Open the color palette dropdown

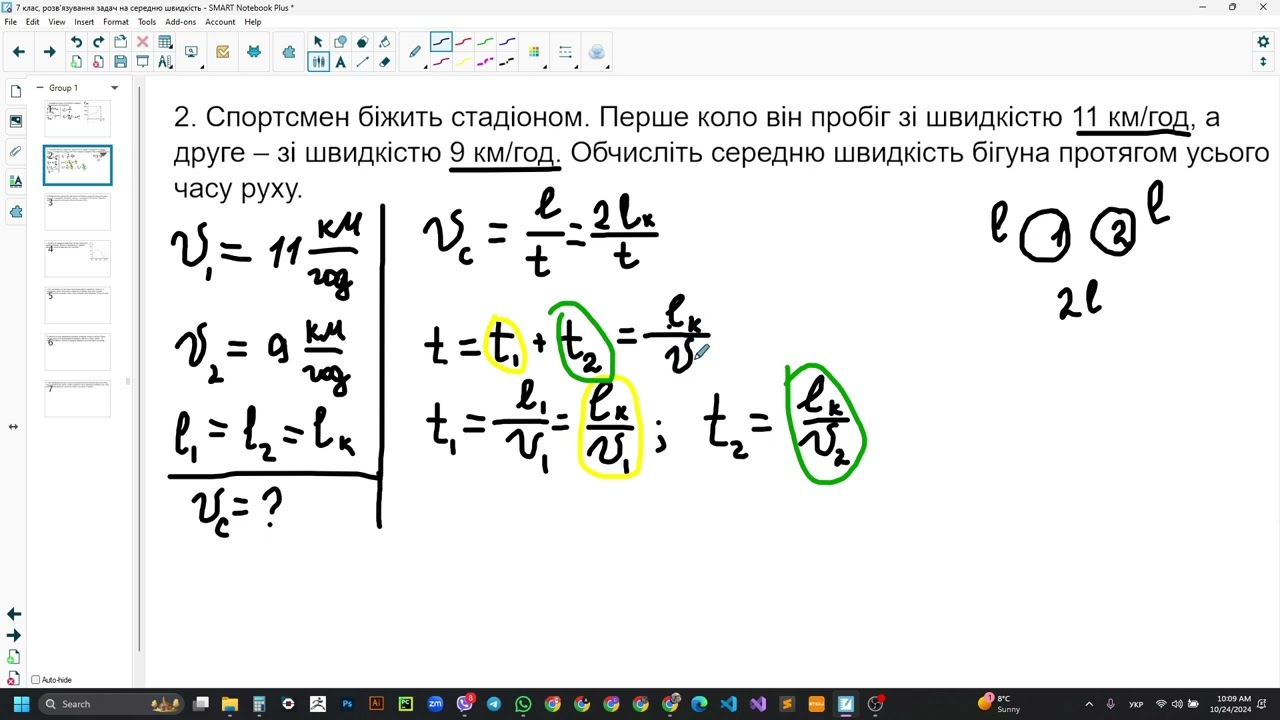coord(535,52)
